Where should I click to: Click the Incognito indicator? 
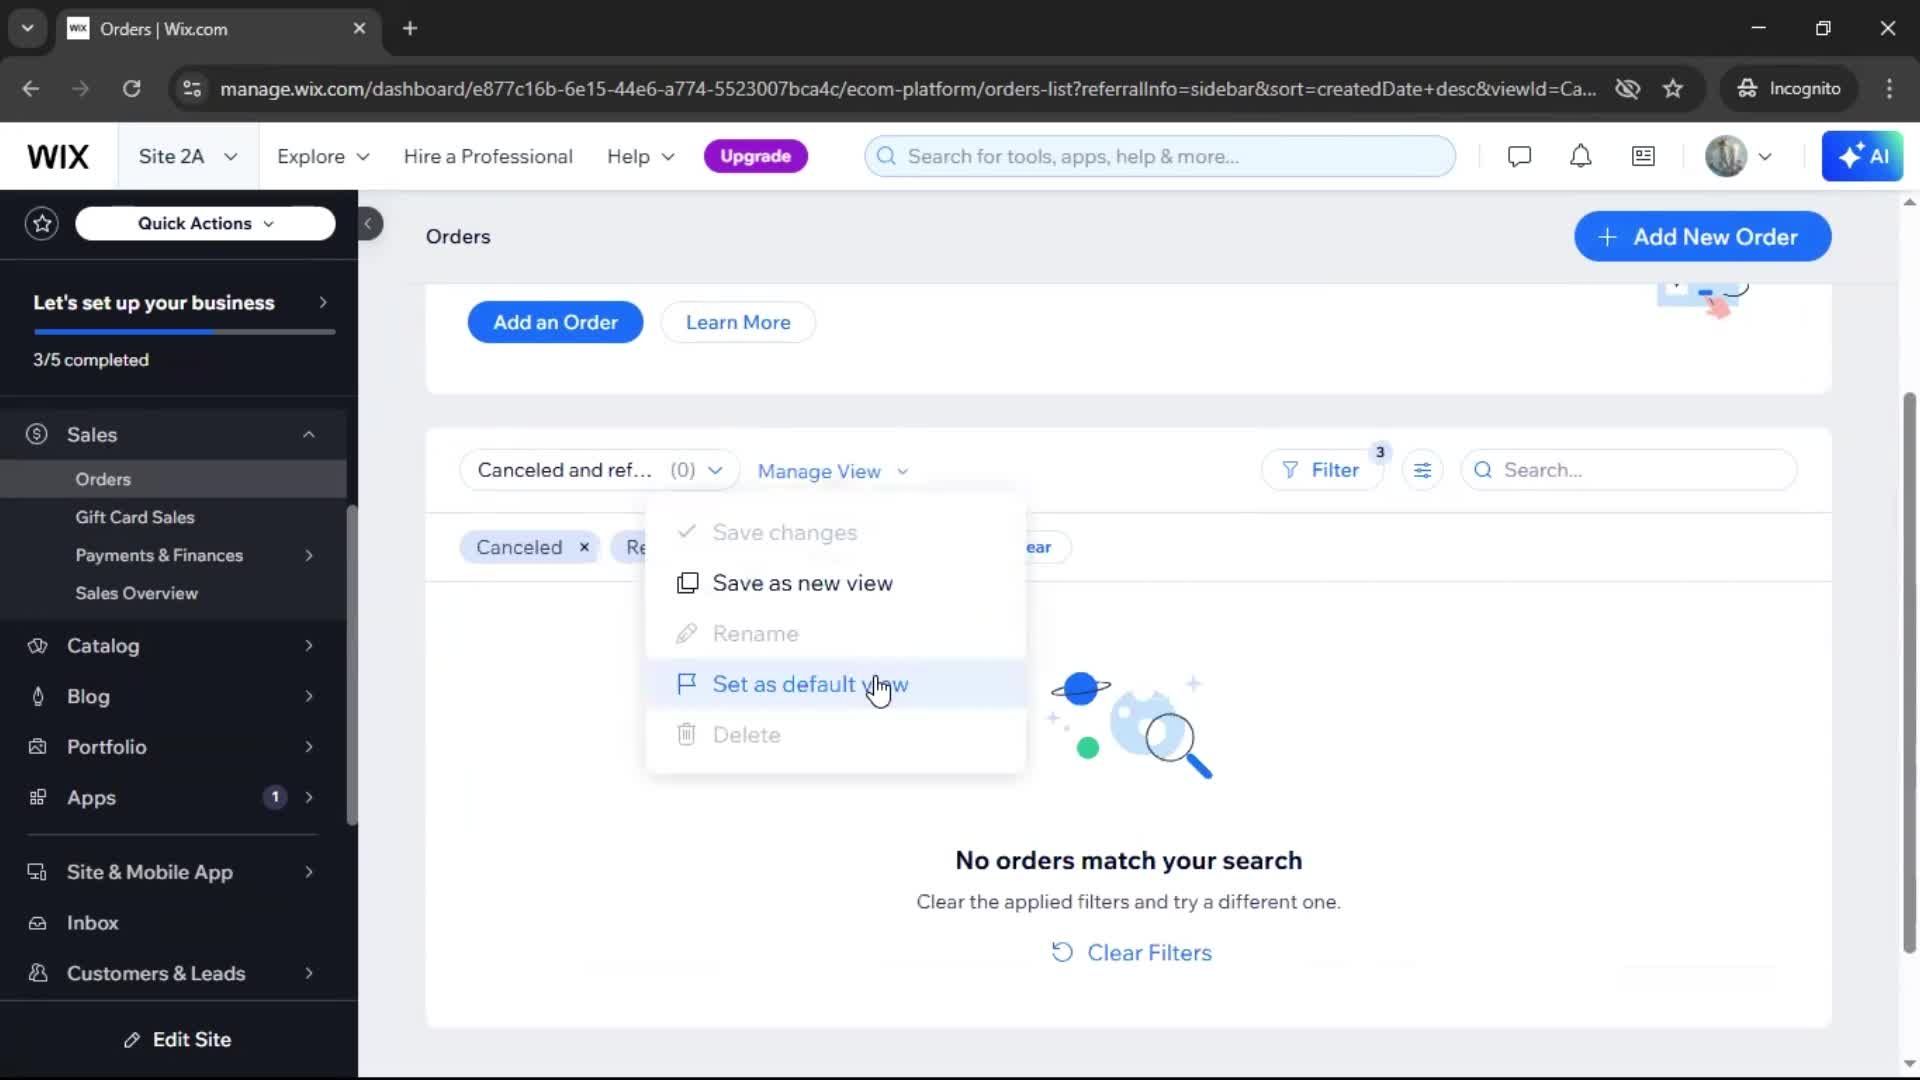(x=1789, y=89)
